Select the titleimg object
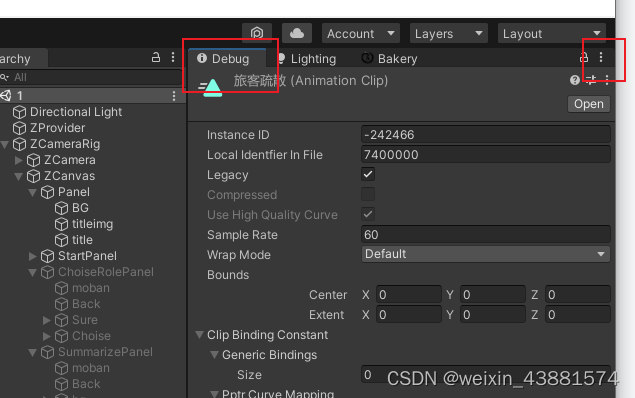 (92, 224)
